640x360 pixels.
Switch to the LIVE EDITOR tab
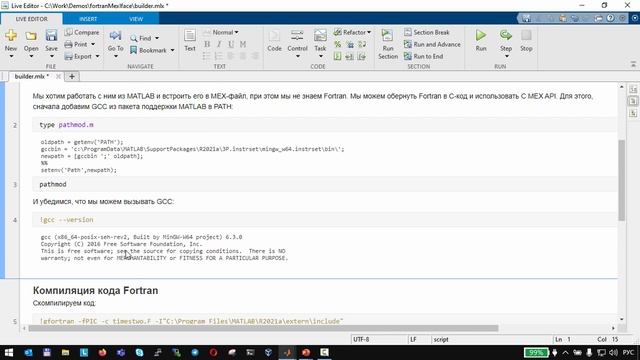tap(31, 19)
